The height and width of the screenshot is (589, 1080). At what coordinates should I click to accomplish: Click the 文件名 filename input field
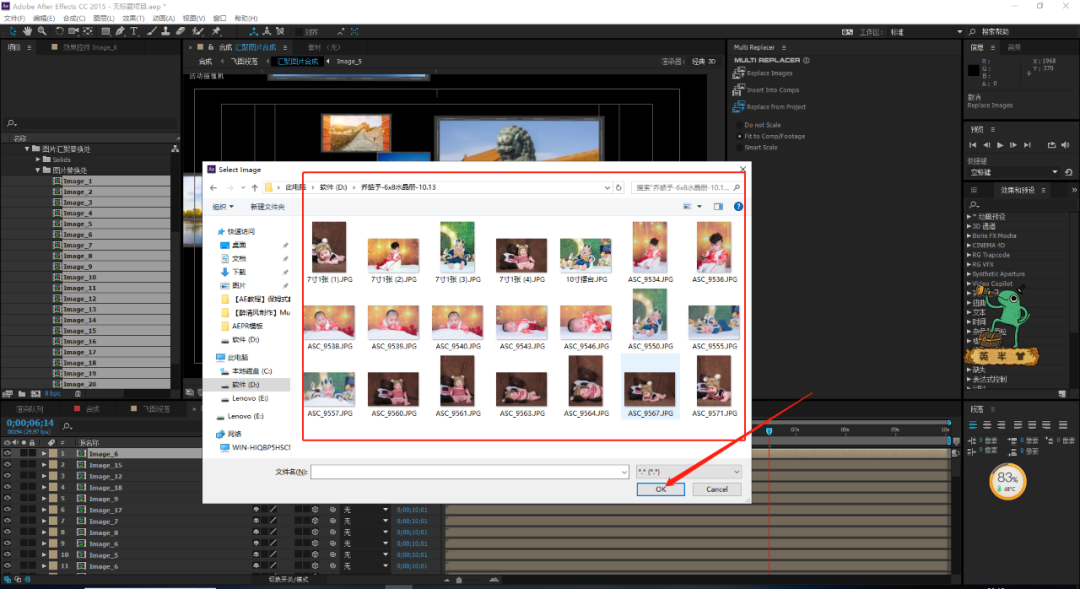point(469,472)
